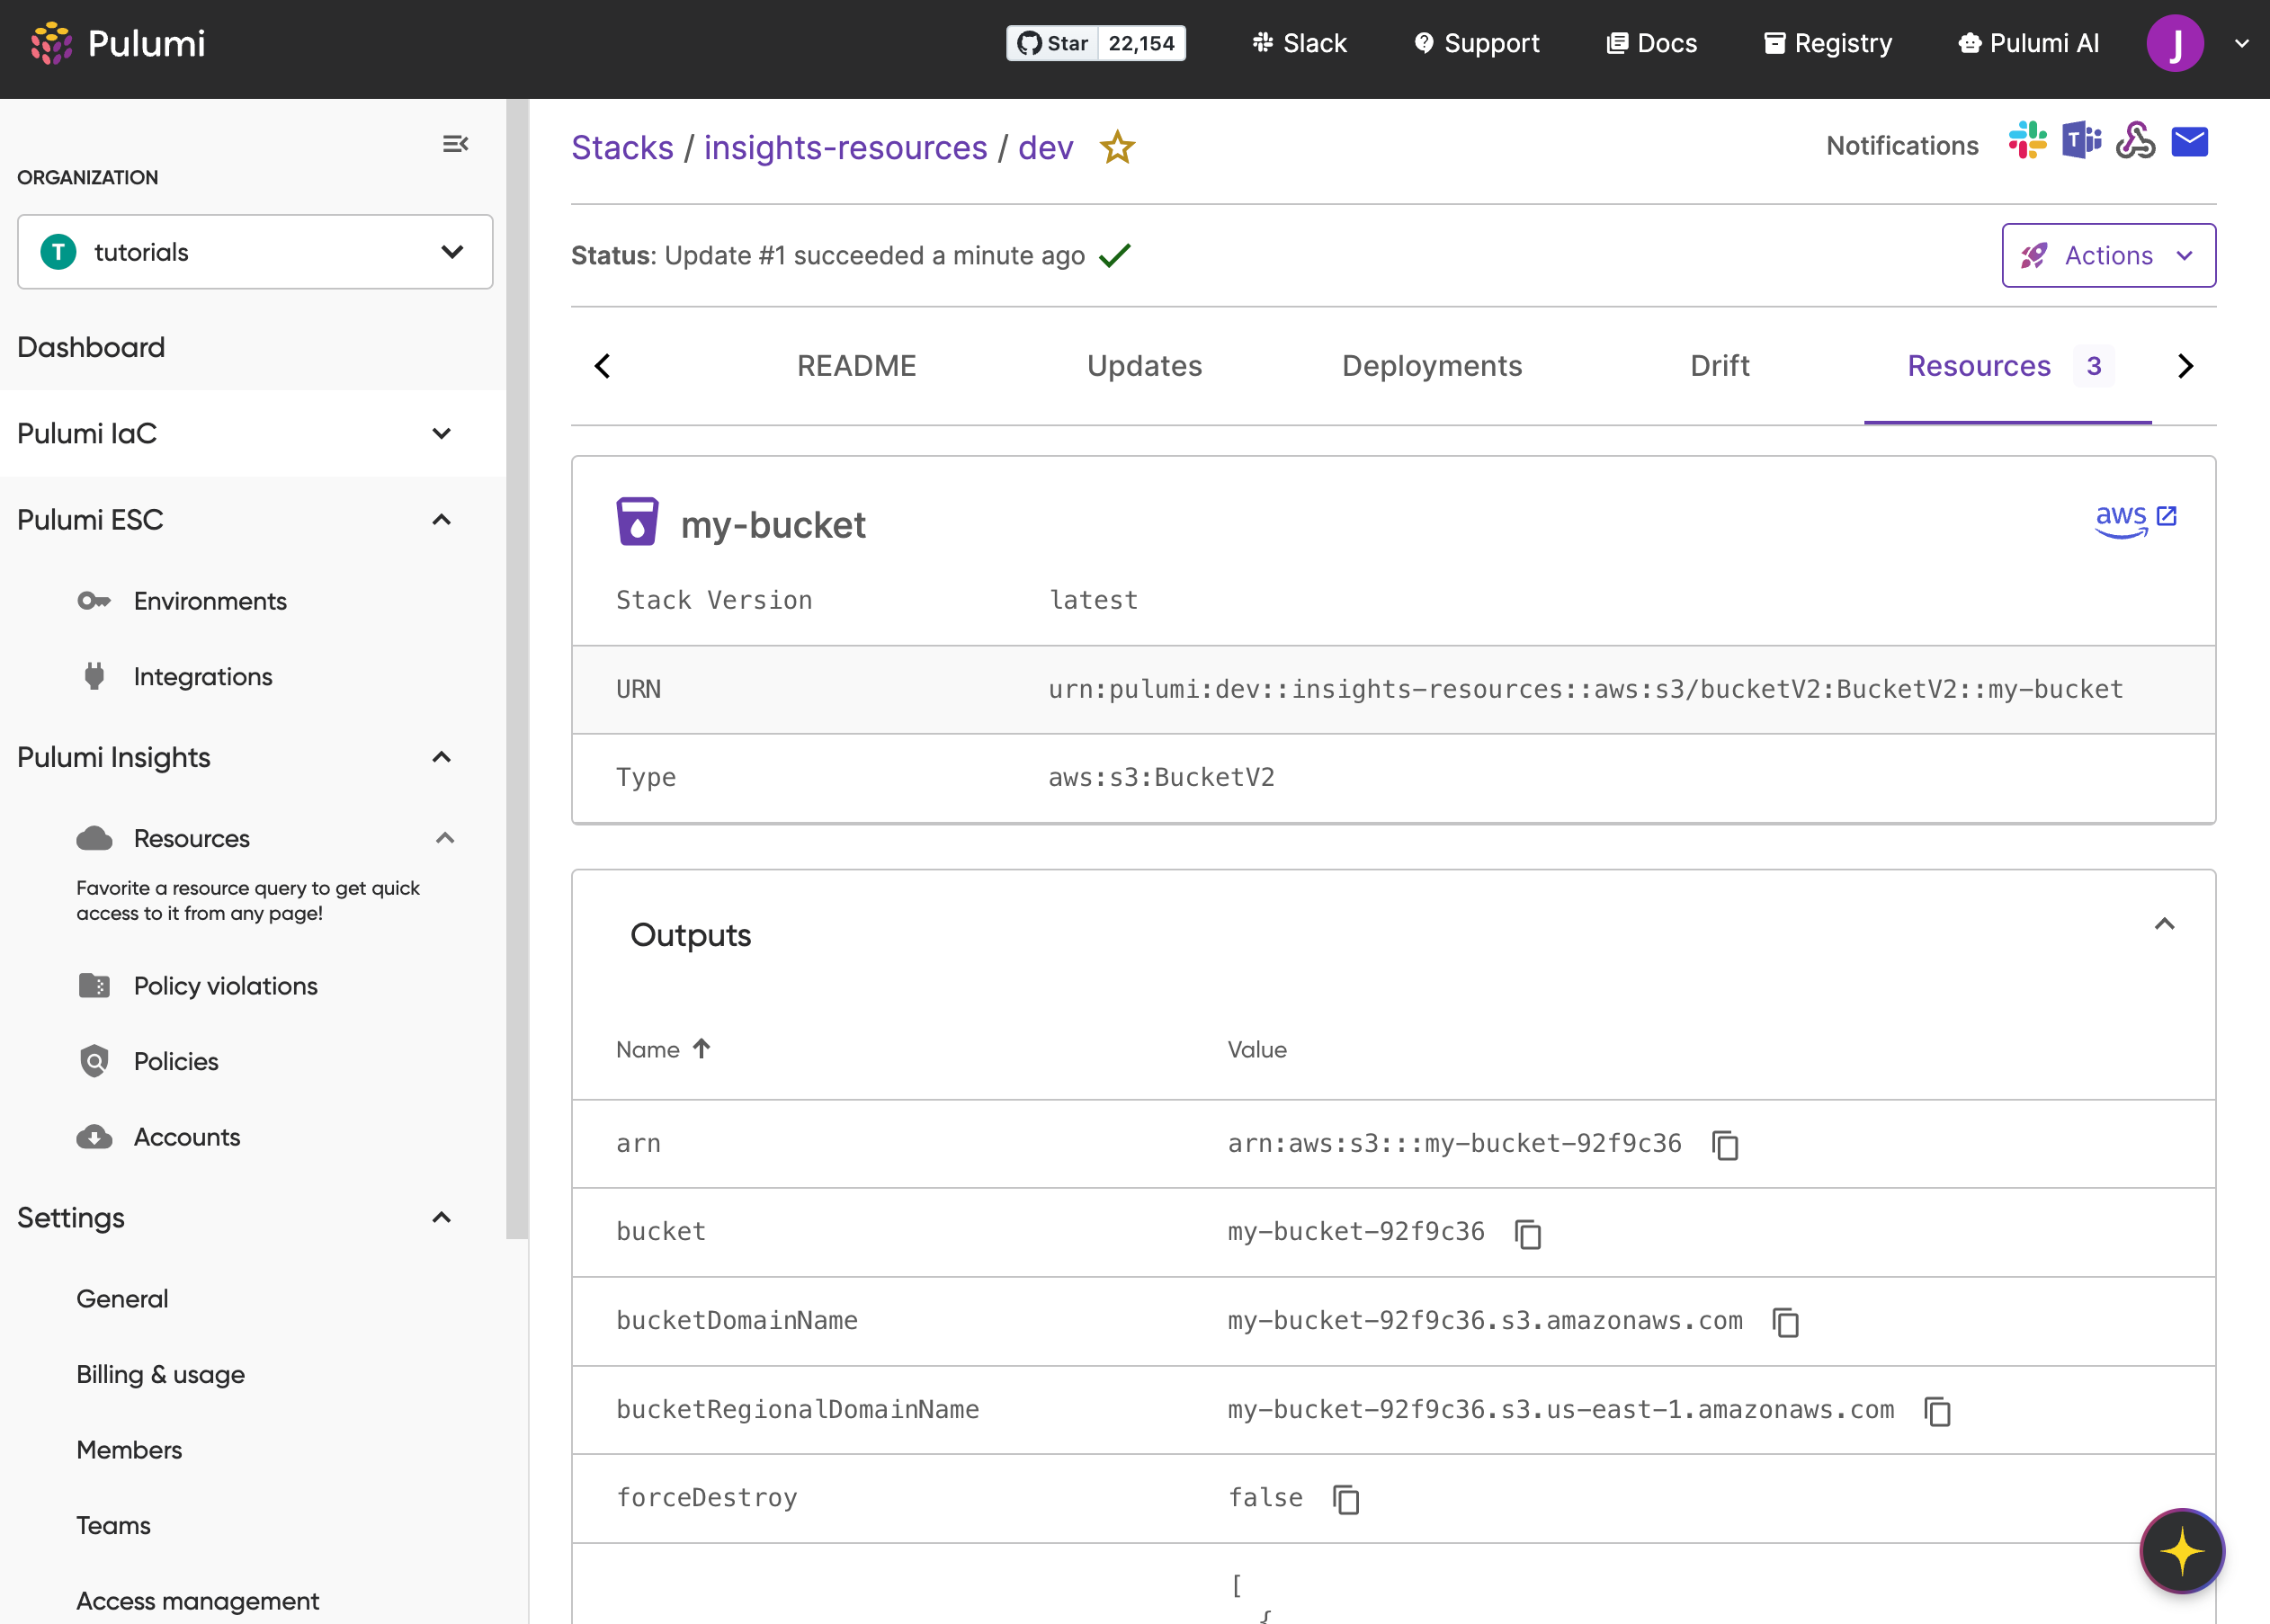Copy the bucket output value
2270x1624 pixels.
click(x=1529, y=1234)
